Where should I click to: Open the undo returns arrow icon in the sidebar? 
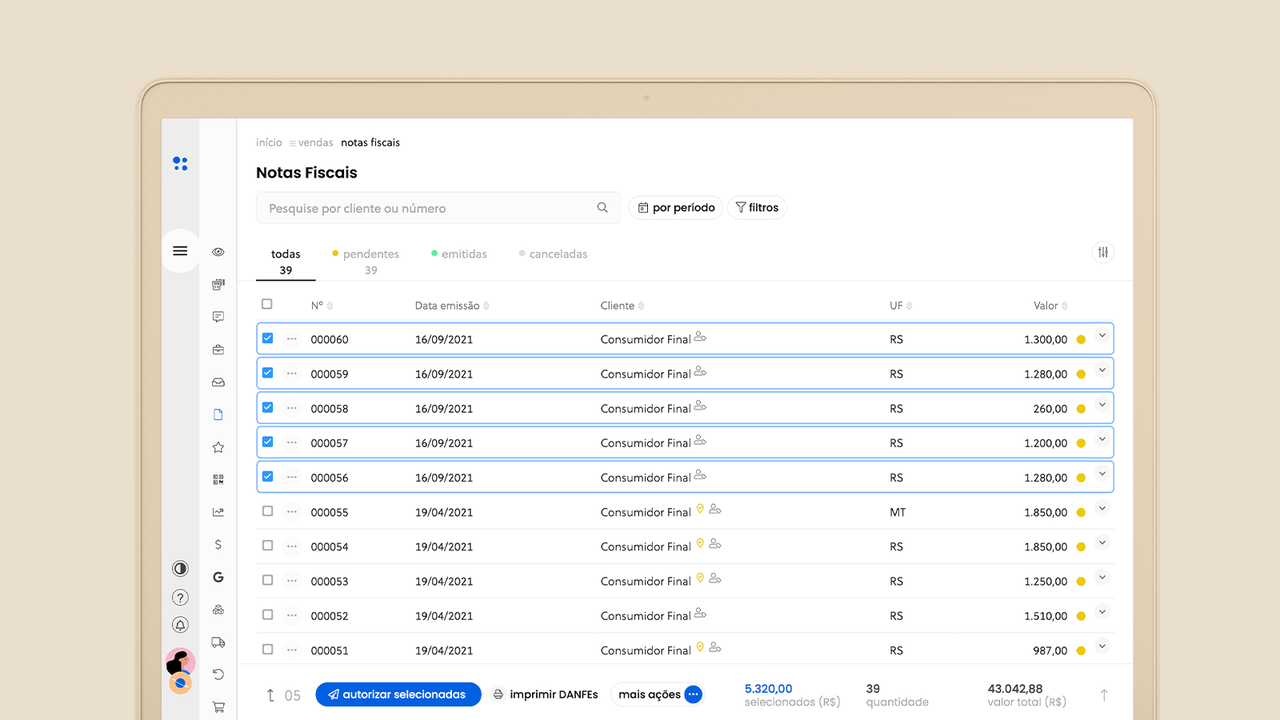tap(218, 675)
